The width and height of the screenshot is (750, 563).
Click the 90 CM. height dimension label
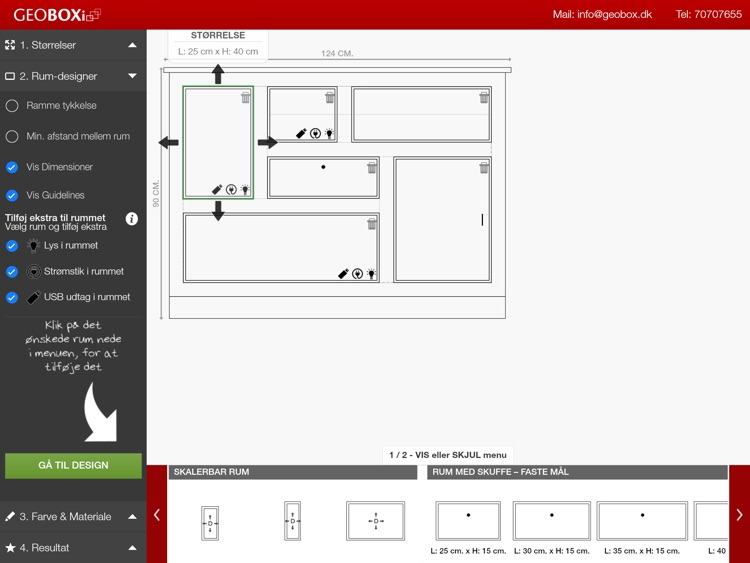click(x=156, y=194)
